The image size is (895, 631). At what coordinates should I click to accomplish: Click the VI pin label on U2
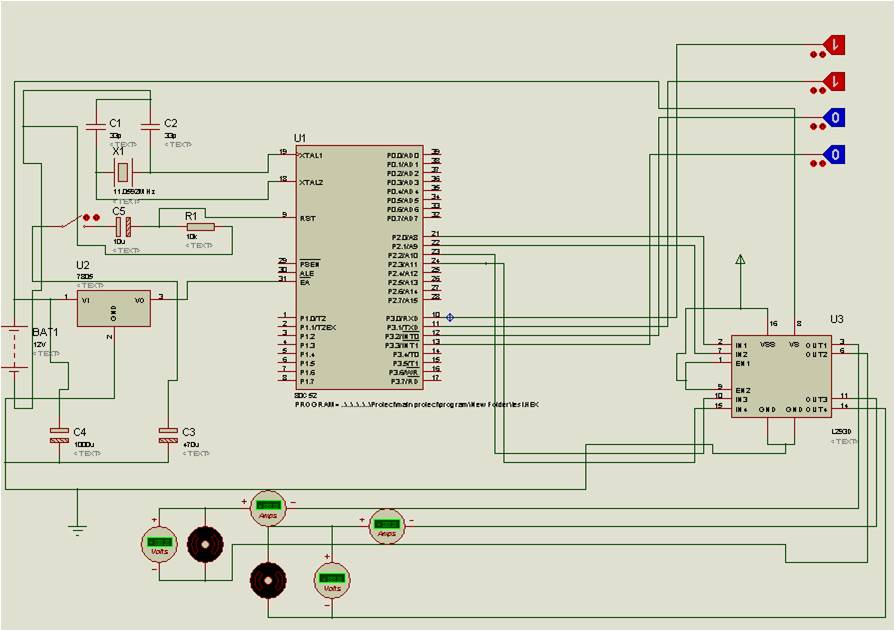86,300
